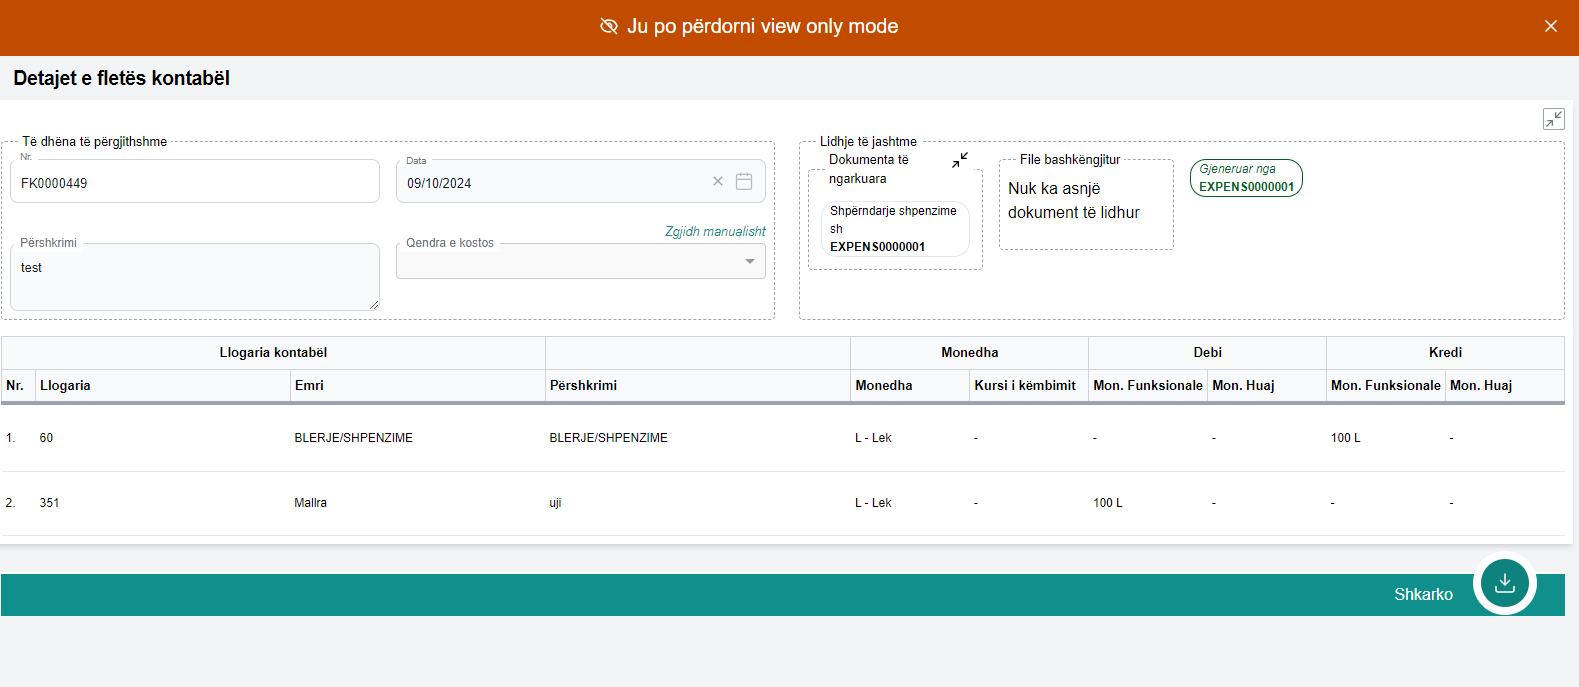Click the crossed-eye view only icon

[608, 26]
